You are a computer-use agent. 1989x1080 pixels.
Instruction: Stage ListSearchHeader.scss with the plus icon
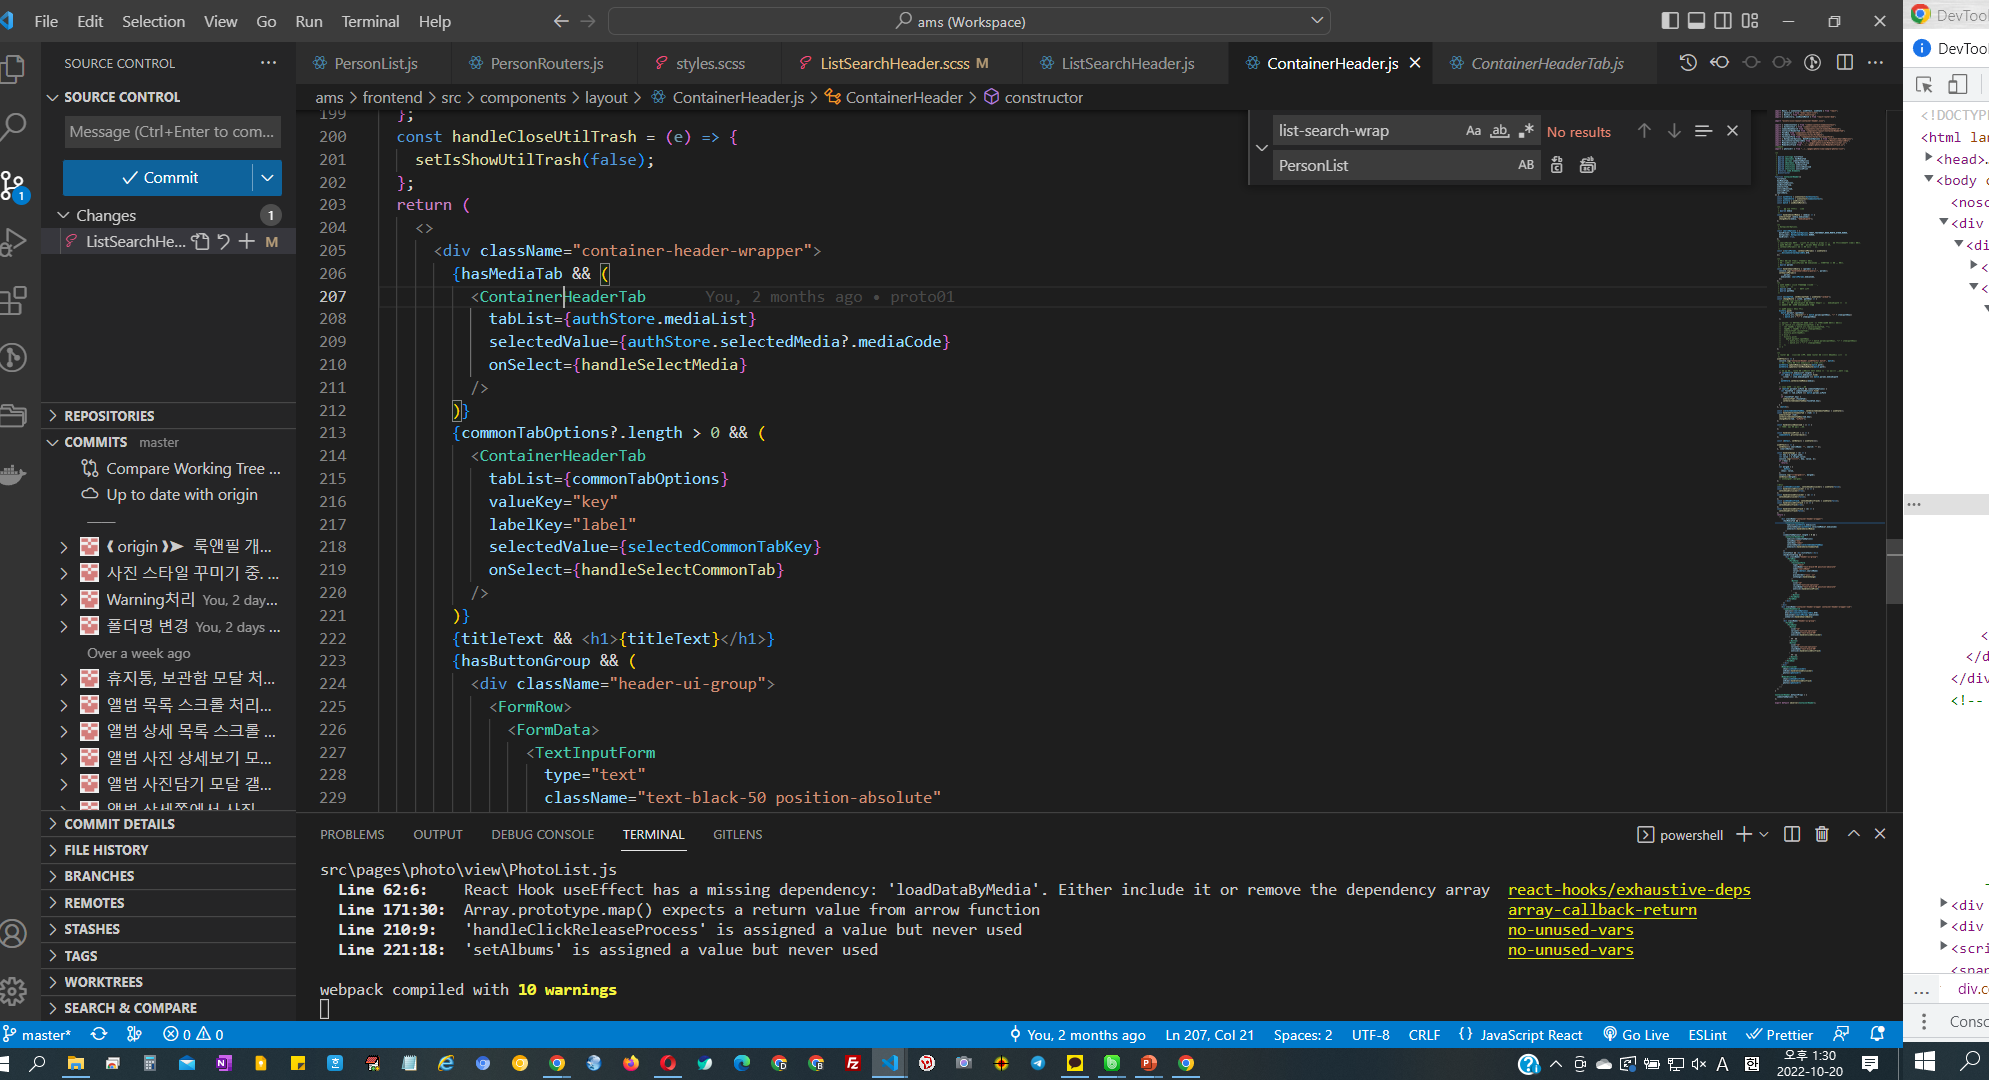(247, 241)
